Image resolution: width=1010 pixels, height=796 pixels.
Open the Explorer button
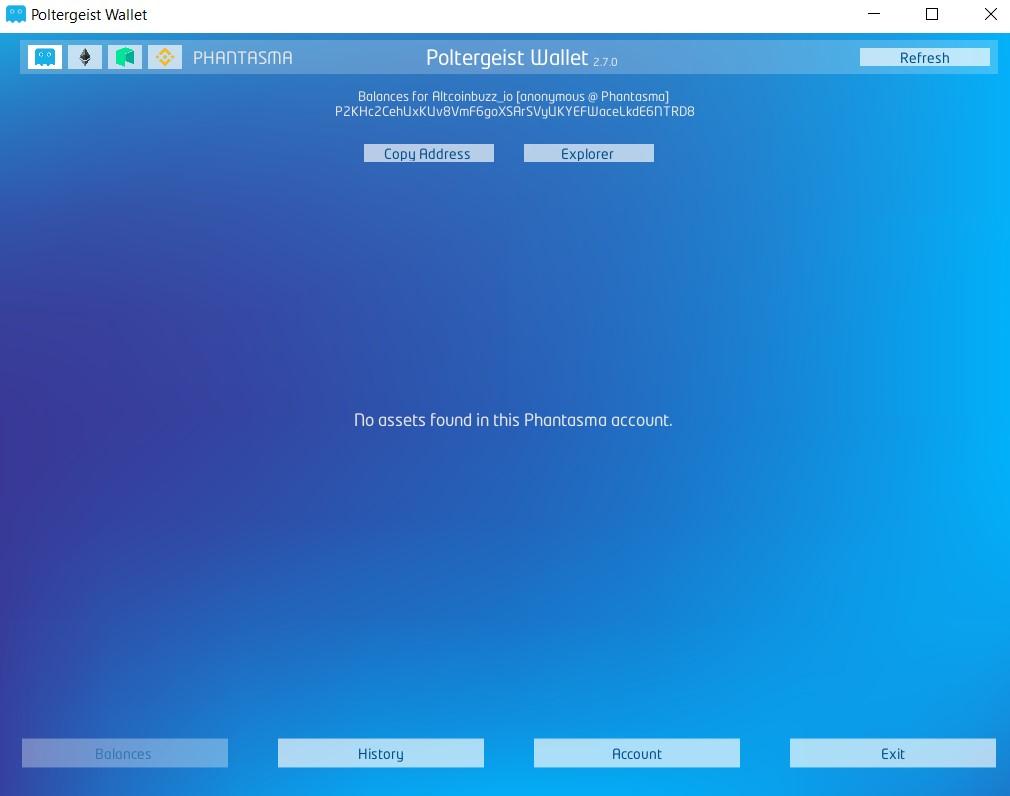(x=588, y=153)
